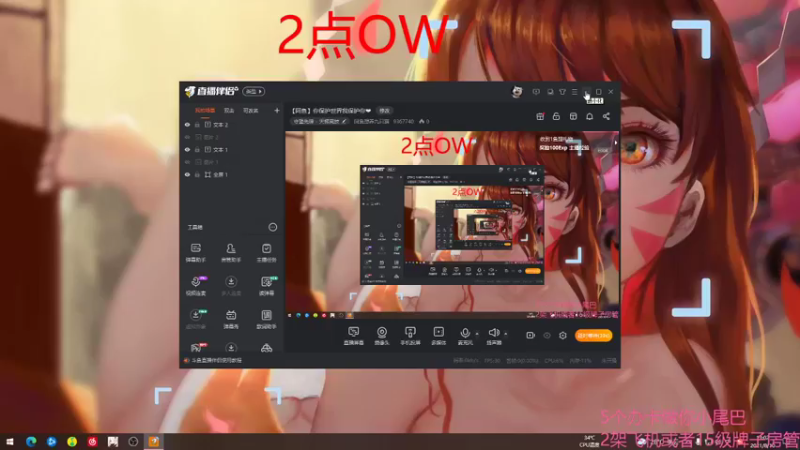Toggle the lock on the 全屏 1 layer
800x450 pixels.
tap(197, 174)
